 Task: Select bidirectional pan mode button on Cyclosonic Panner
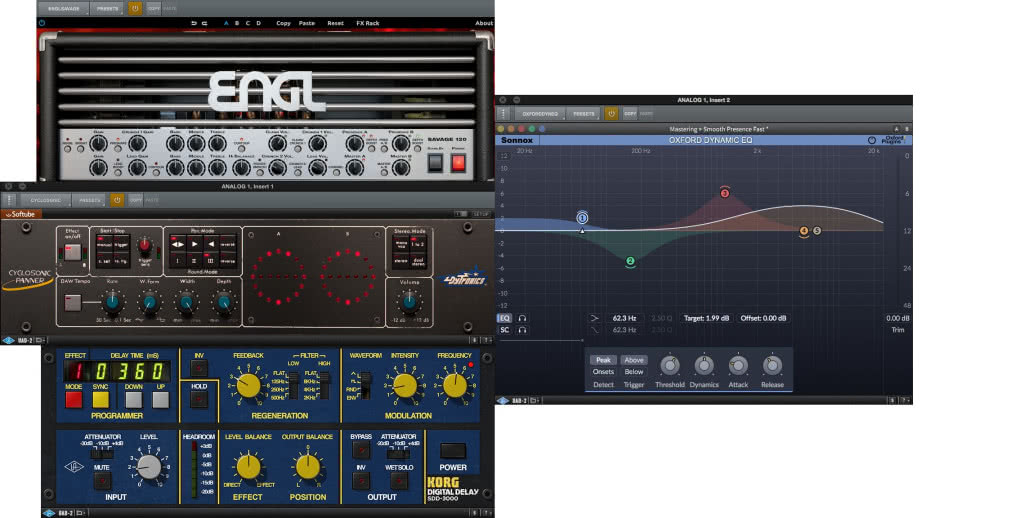(x=178, y=244)
